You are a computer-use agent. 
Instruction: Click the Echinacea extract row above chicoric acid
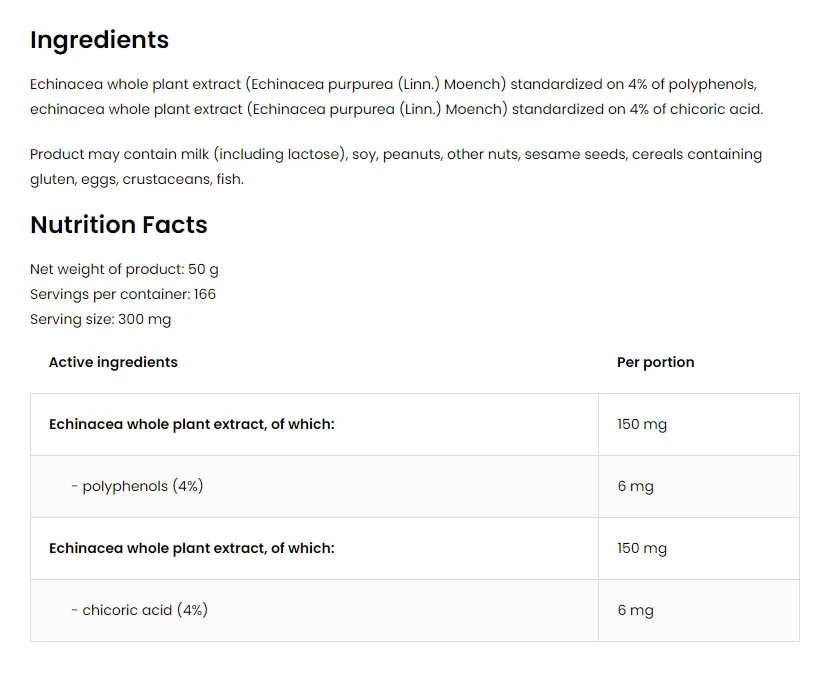191,548
